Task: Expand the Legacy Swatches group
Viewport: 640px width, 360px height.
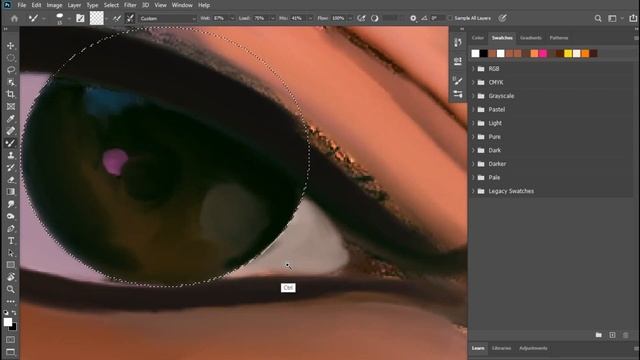Action: click(x=473, y=191)
